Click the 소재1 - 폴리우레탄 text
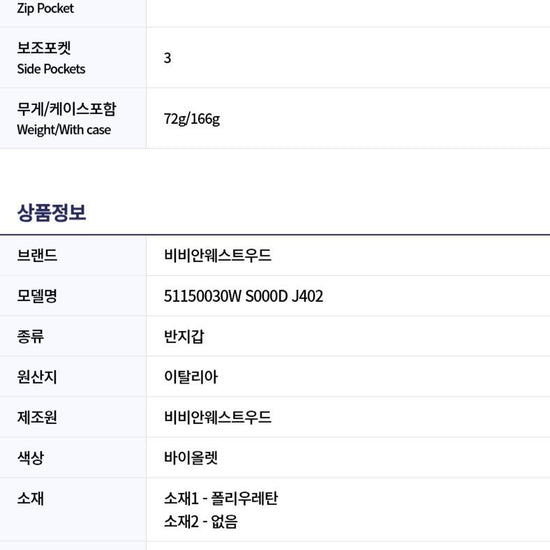The image size is (550, 550). [221, 498]
